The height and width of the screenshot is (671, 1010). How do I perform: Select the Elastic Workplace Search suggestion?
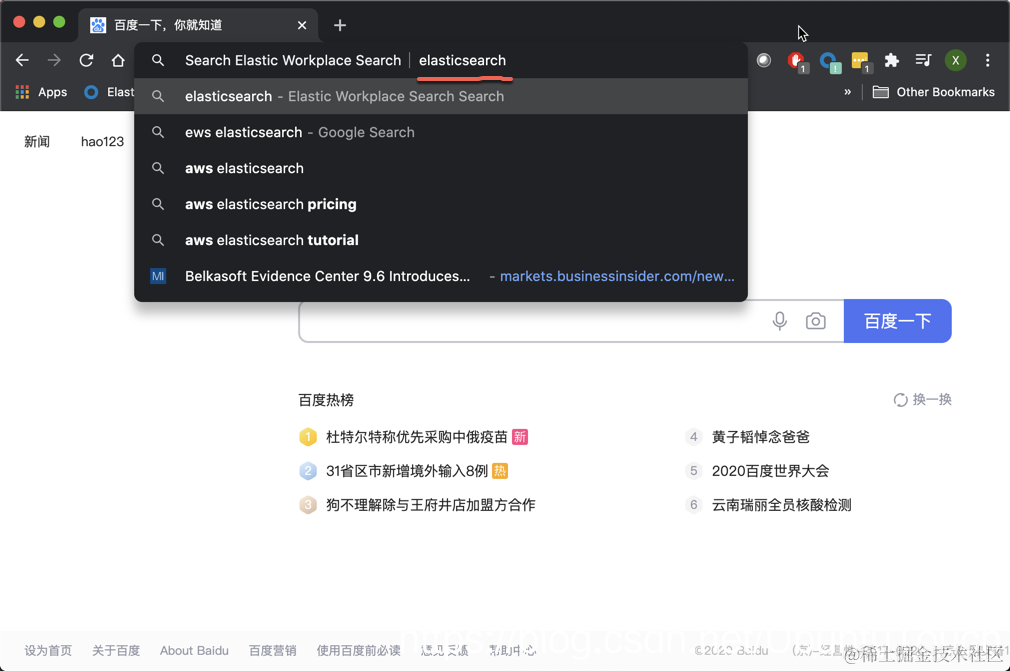[441, 97]
